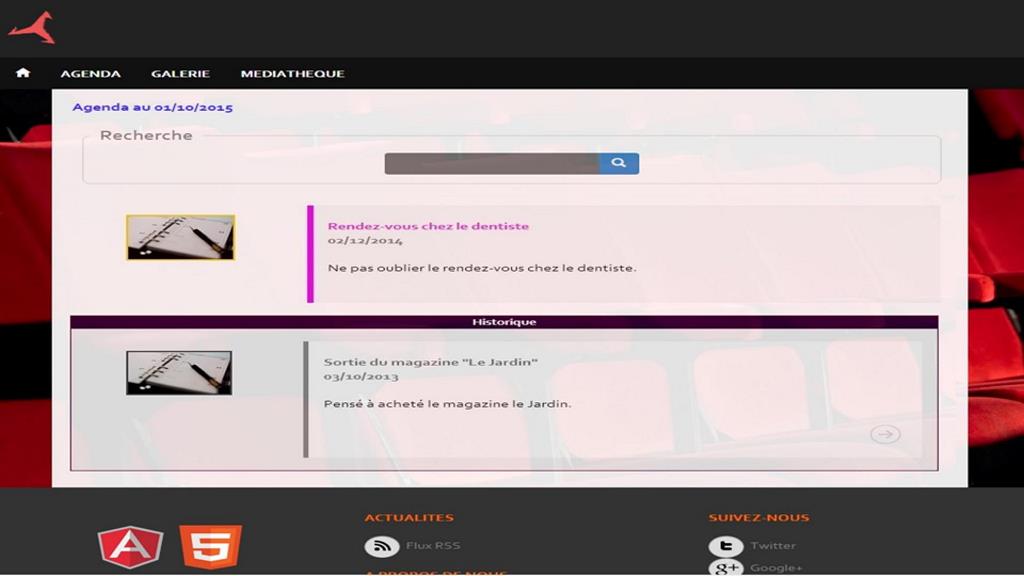Screen dimensions: 1024x576
Task: Select text "Ne pas oublier le rendez-vous chez le dentiste."
Action: click(x=482, y=268)
